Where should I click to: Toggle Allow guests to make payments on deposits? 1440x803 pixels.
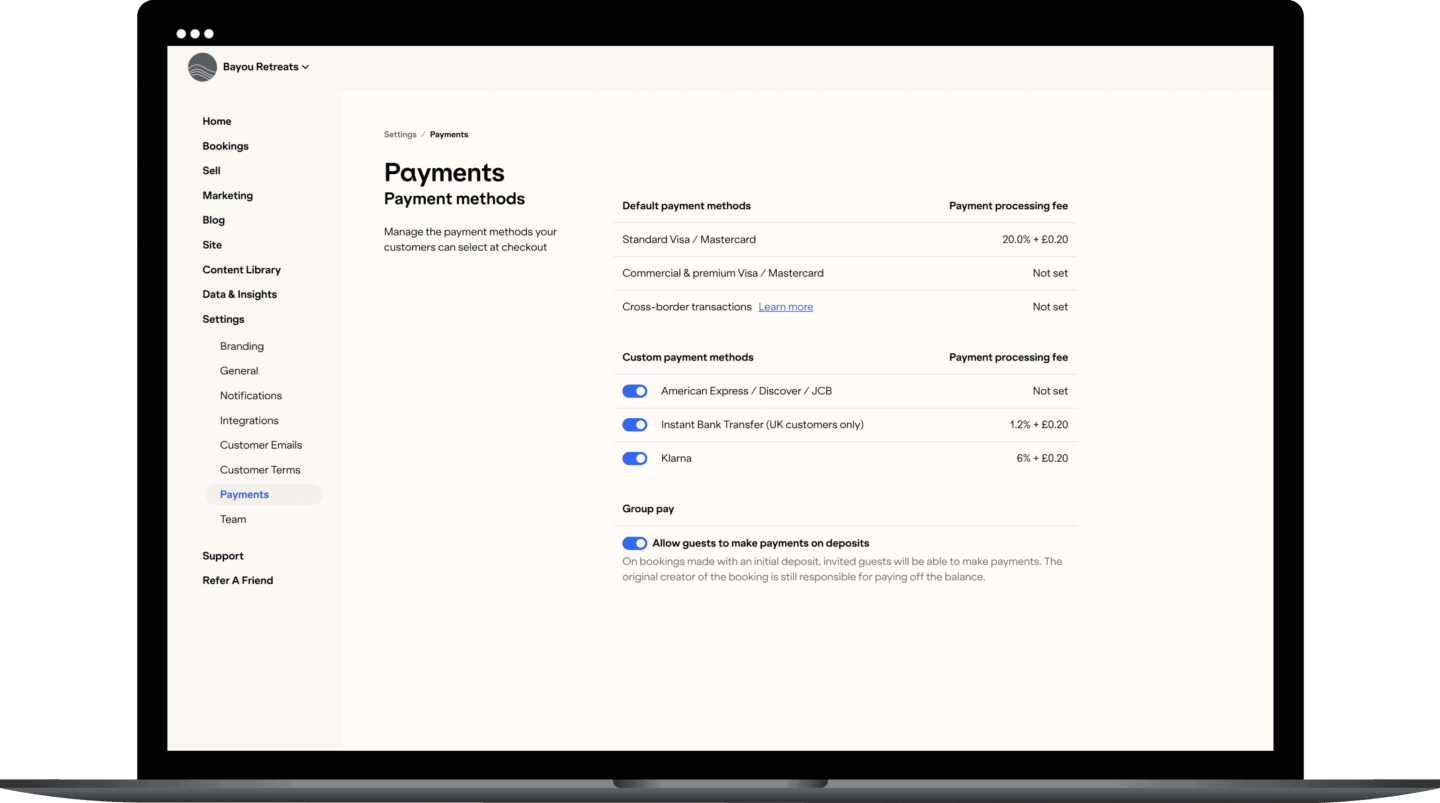635,544
